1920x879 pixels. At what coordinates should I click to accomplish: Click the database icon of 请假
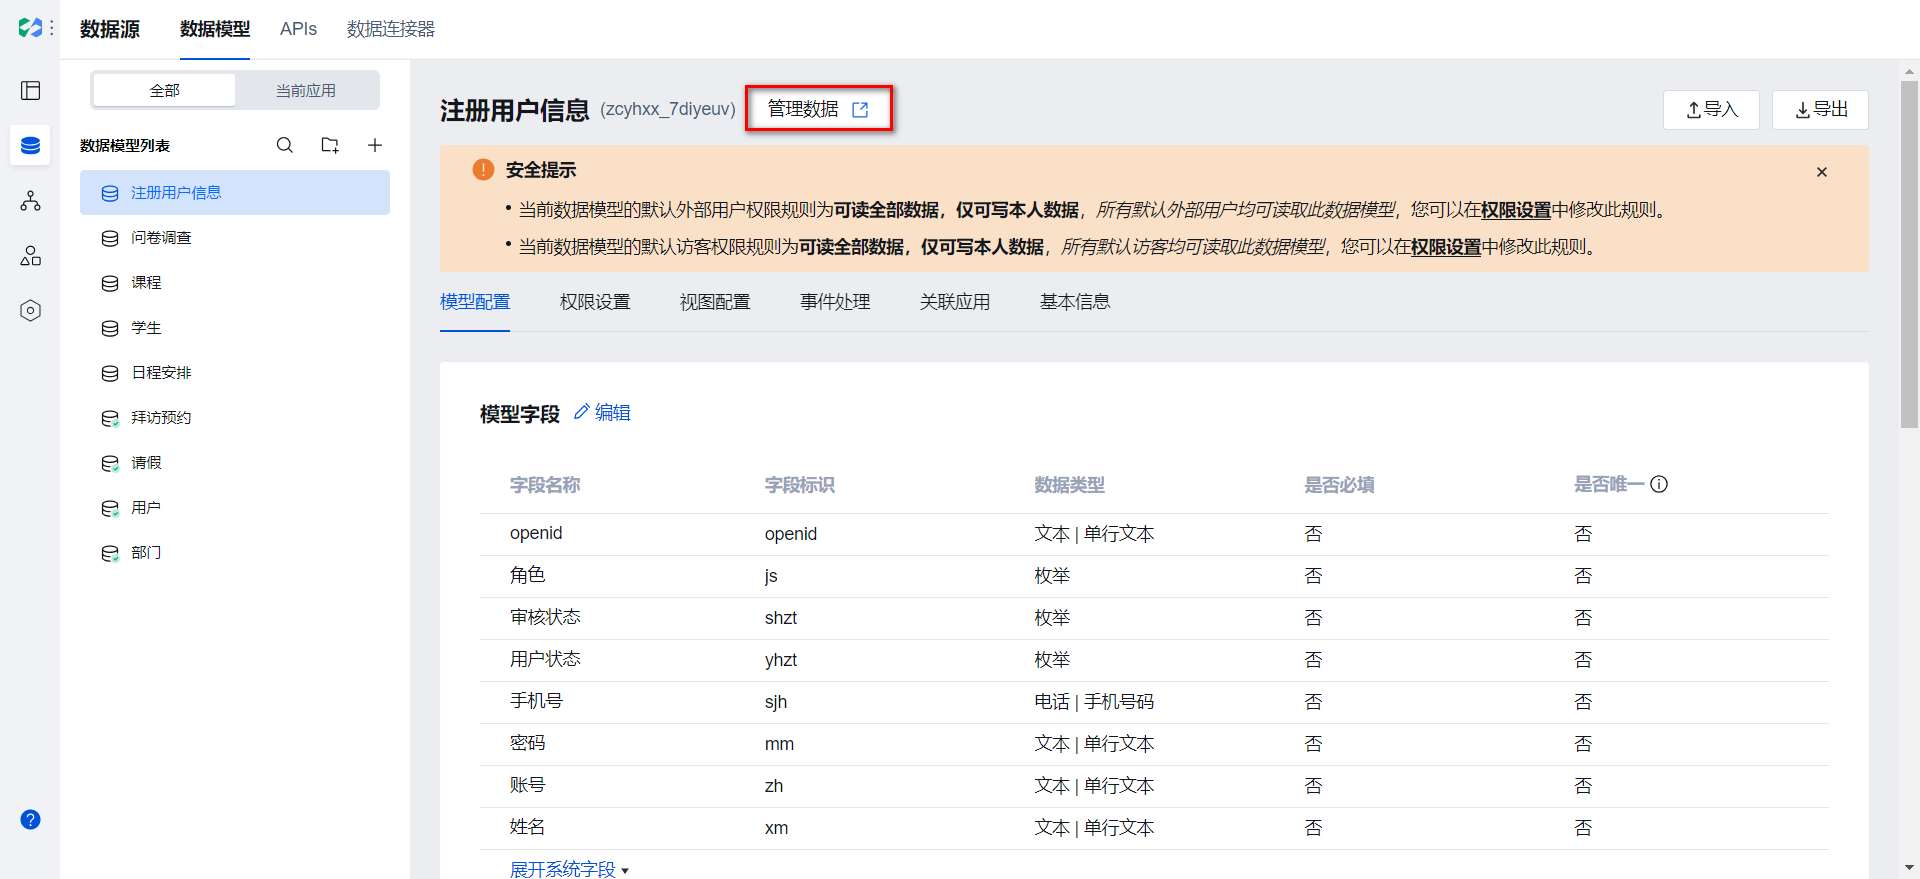(x=110, y=463)
